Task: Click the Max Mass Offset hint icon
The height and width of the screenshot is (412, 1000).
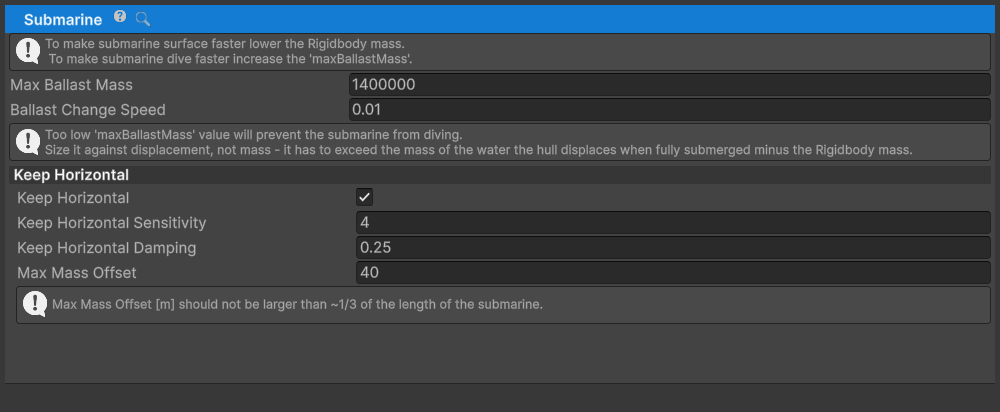Action: (34, 304)
